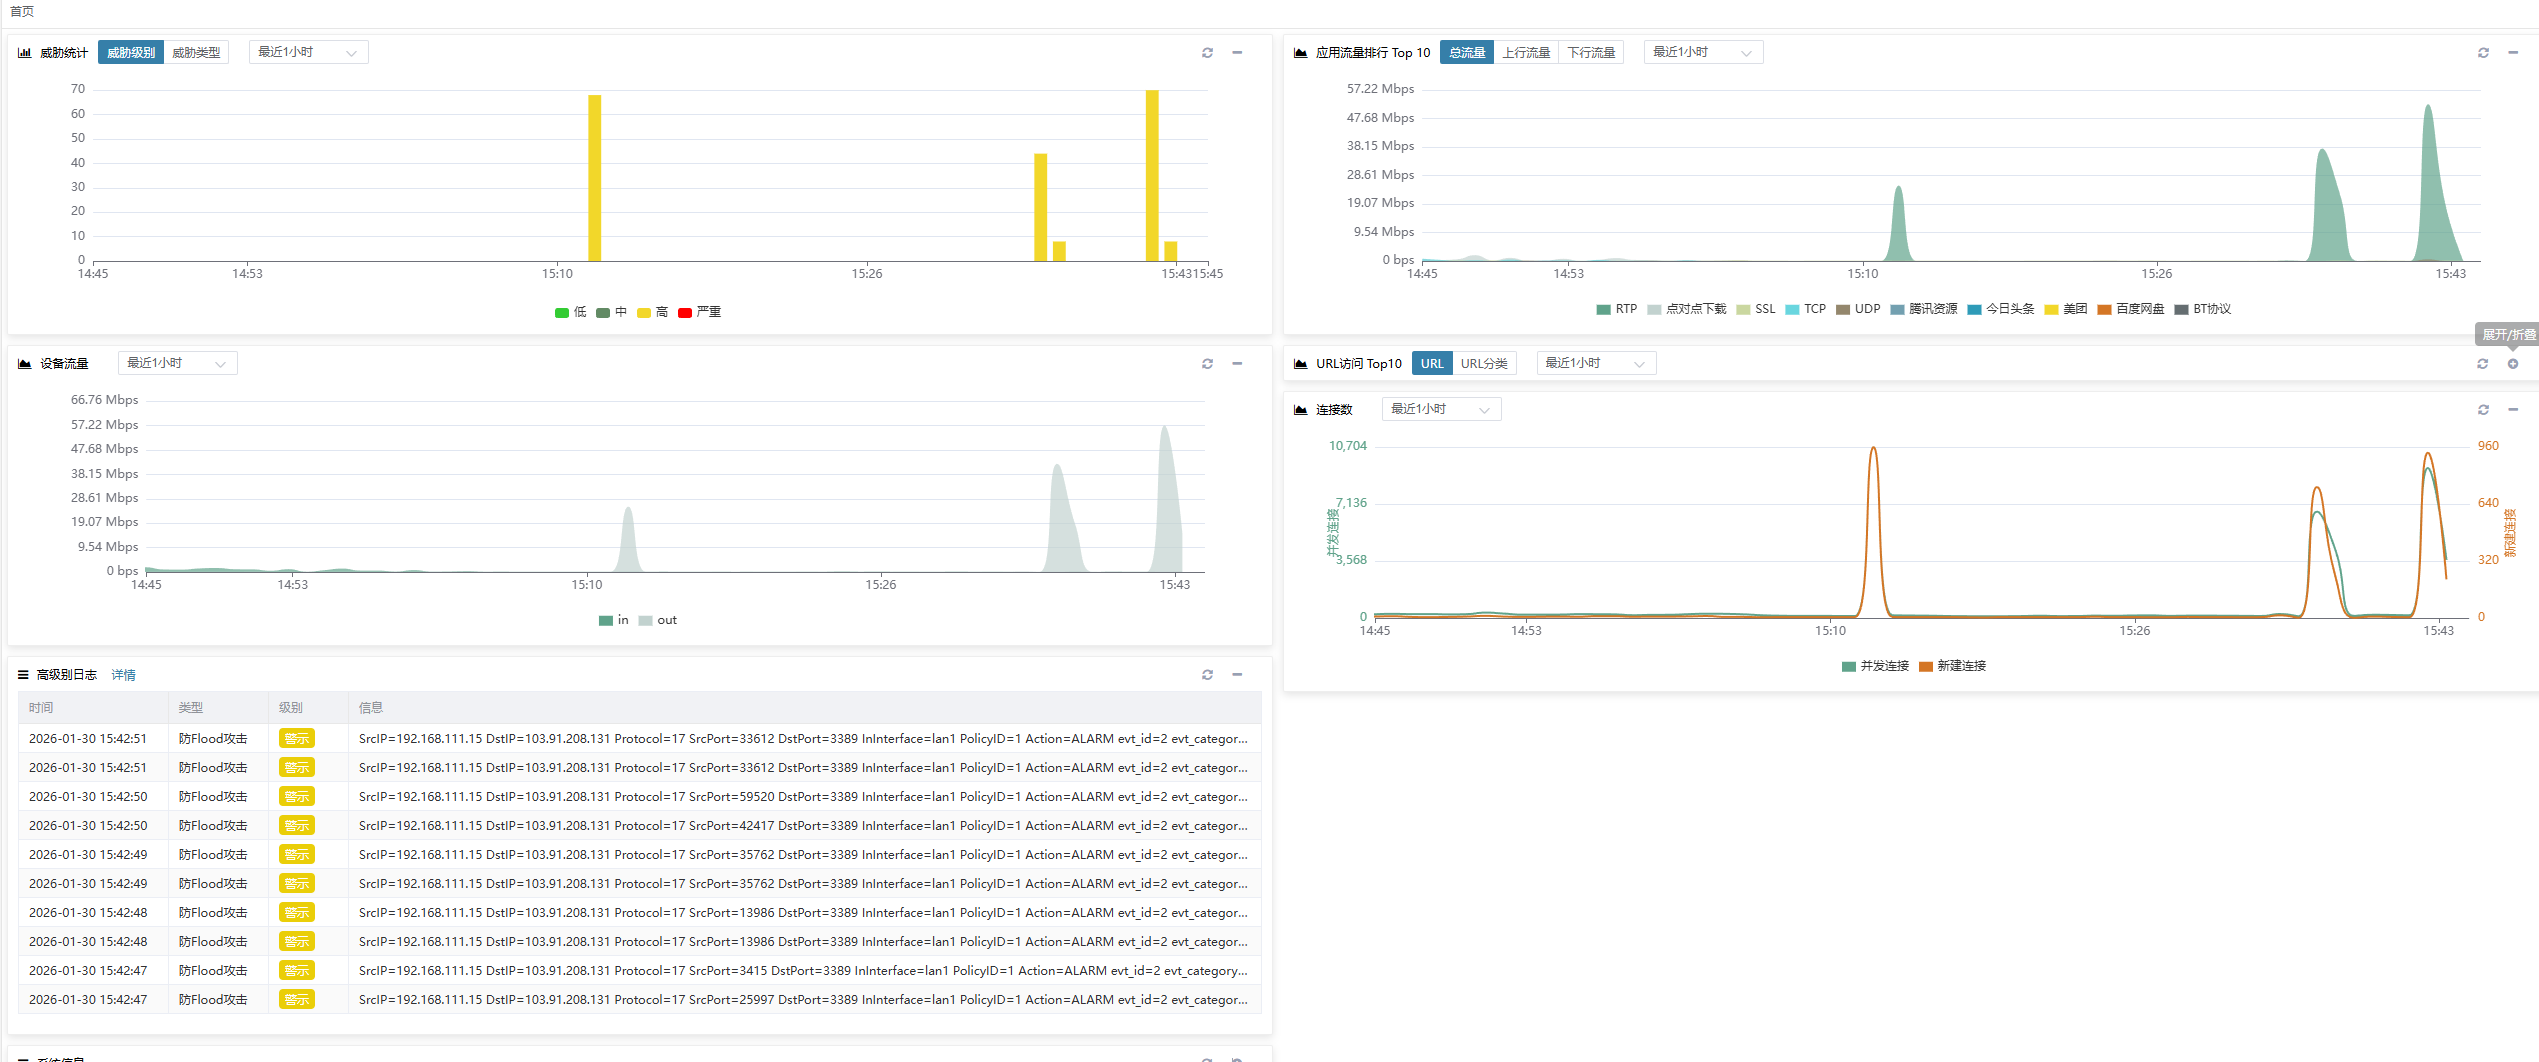Screen dimensions: 2539x1062
Task: Open time range dropdown in 连接数
Action: [x=1440, y=409]
